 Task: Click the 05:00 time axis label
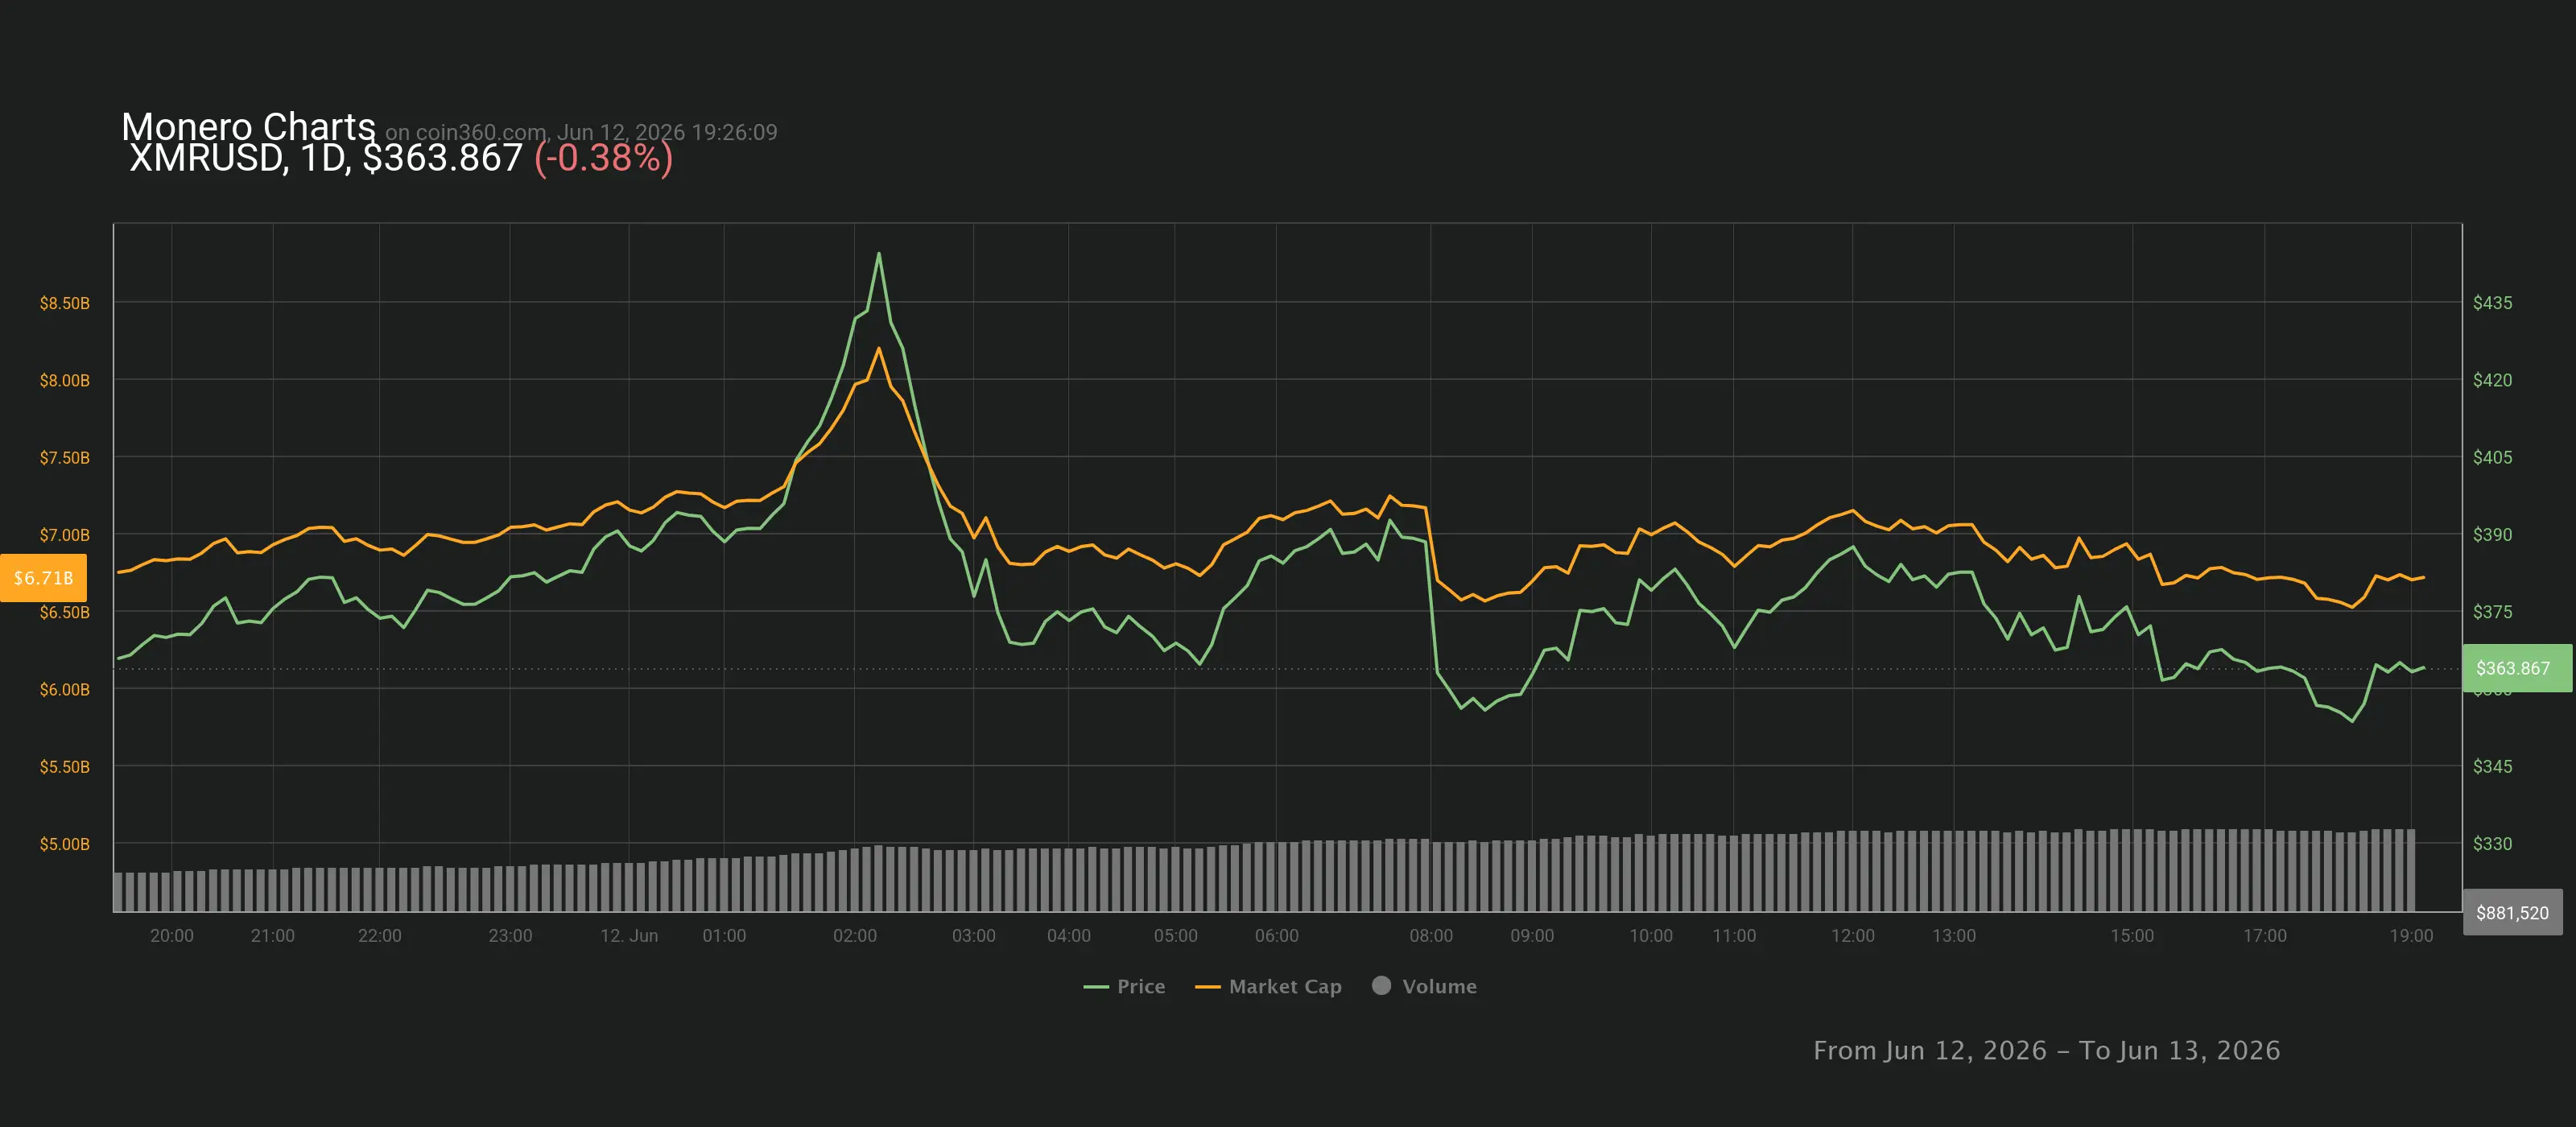(1176, 935)
